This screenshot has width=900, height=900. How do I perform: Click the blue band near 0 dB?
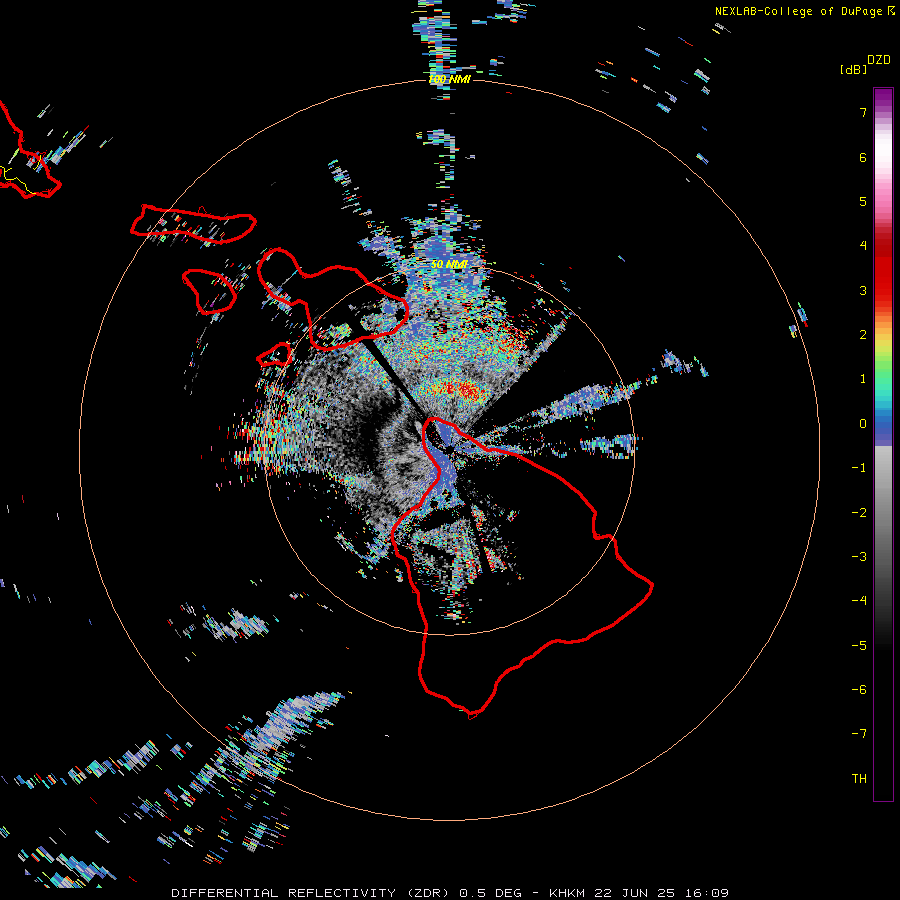point(883,430)
